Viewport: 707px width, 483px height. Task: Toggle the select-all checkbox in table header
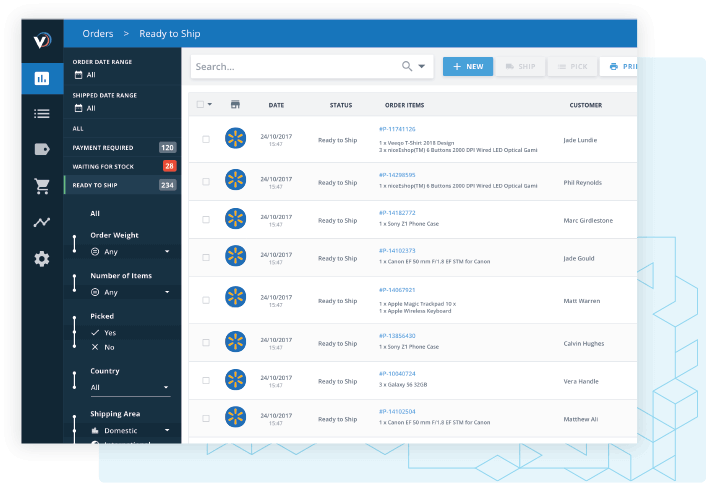tap(201, 104)
